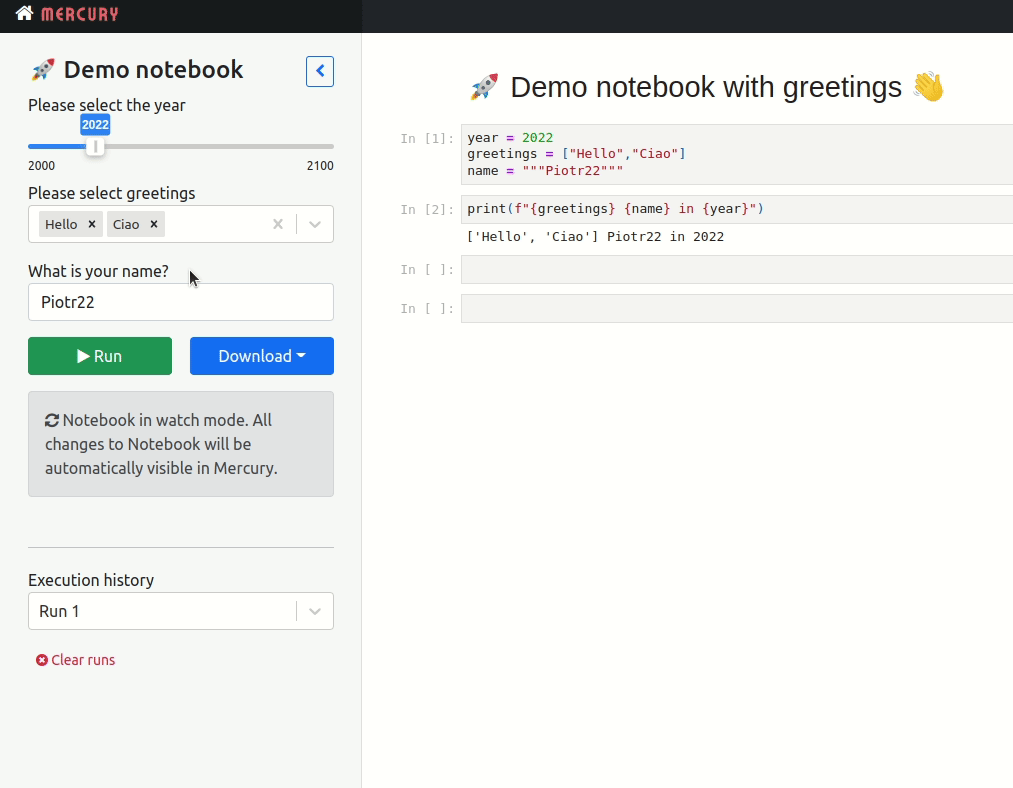Open the Mercury logo link
The image size is (1013, 788).
79,14
